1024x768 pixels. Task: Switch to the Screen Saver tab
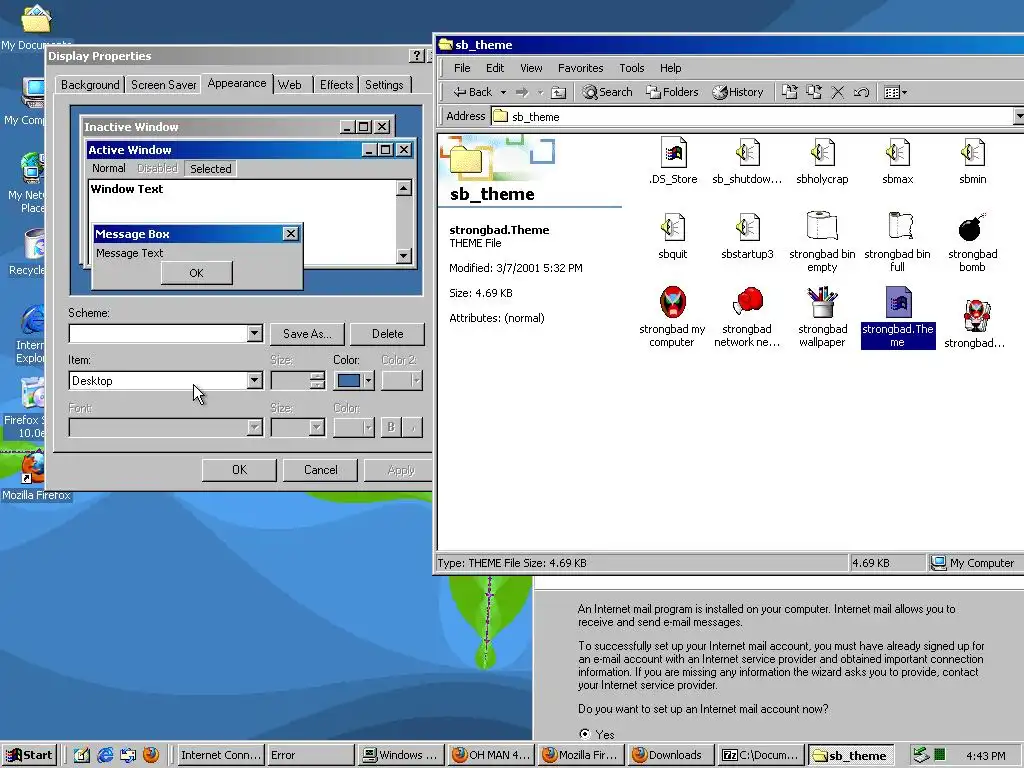(163, 85)
